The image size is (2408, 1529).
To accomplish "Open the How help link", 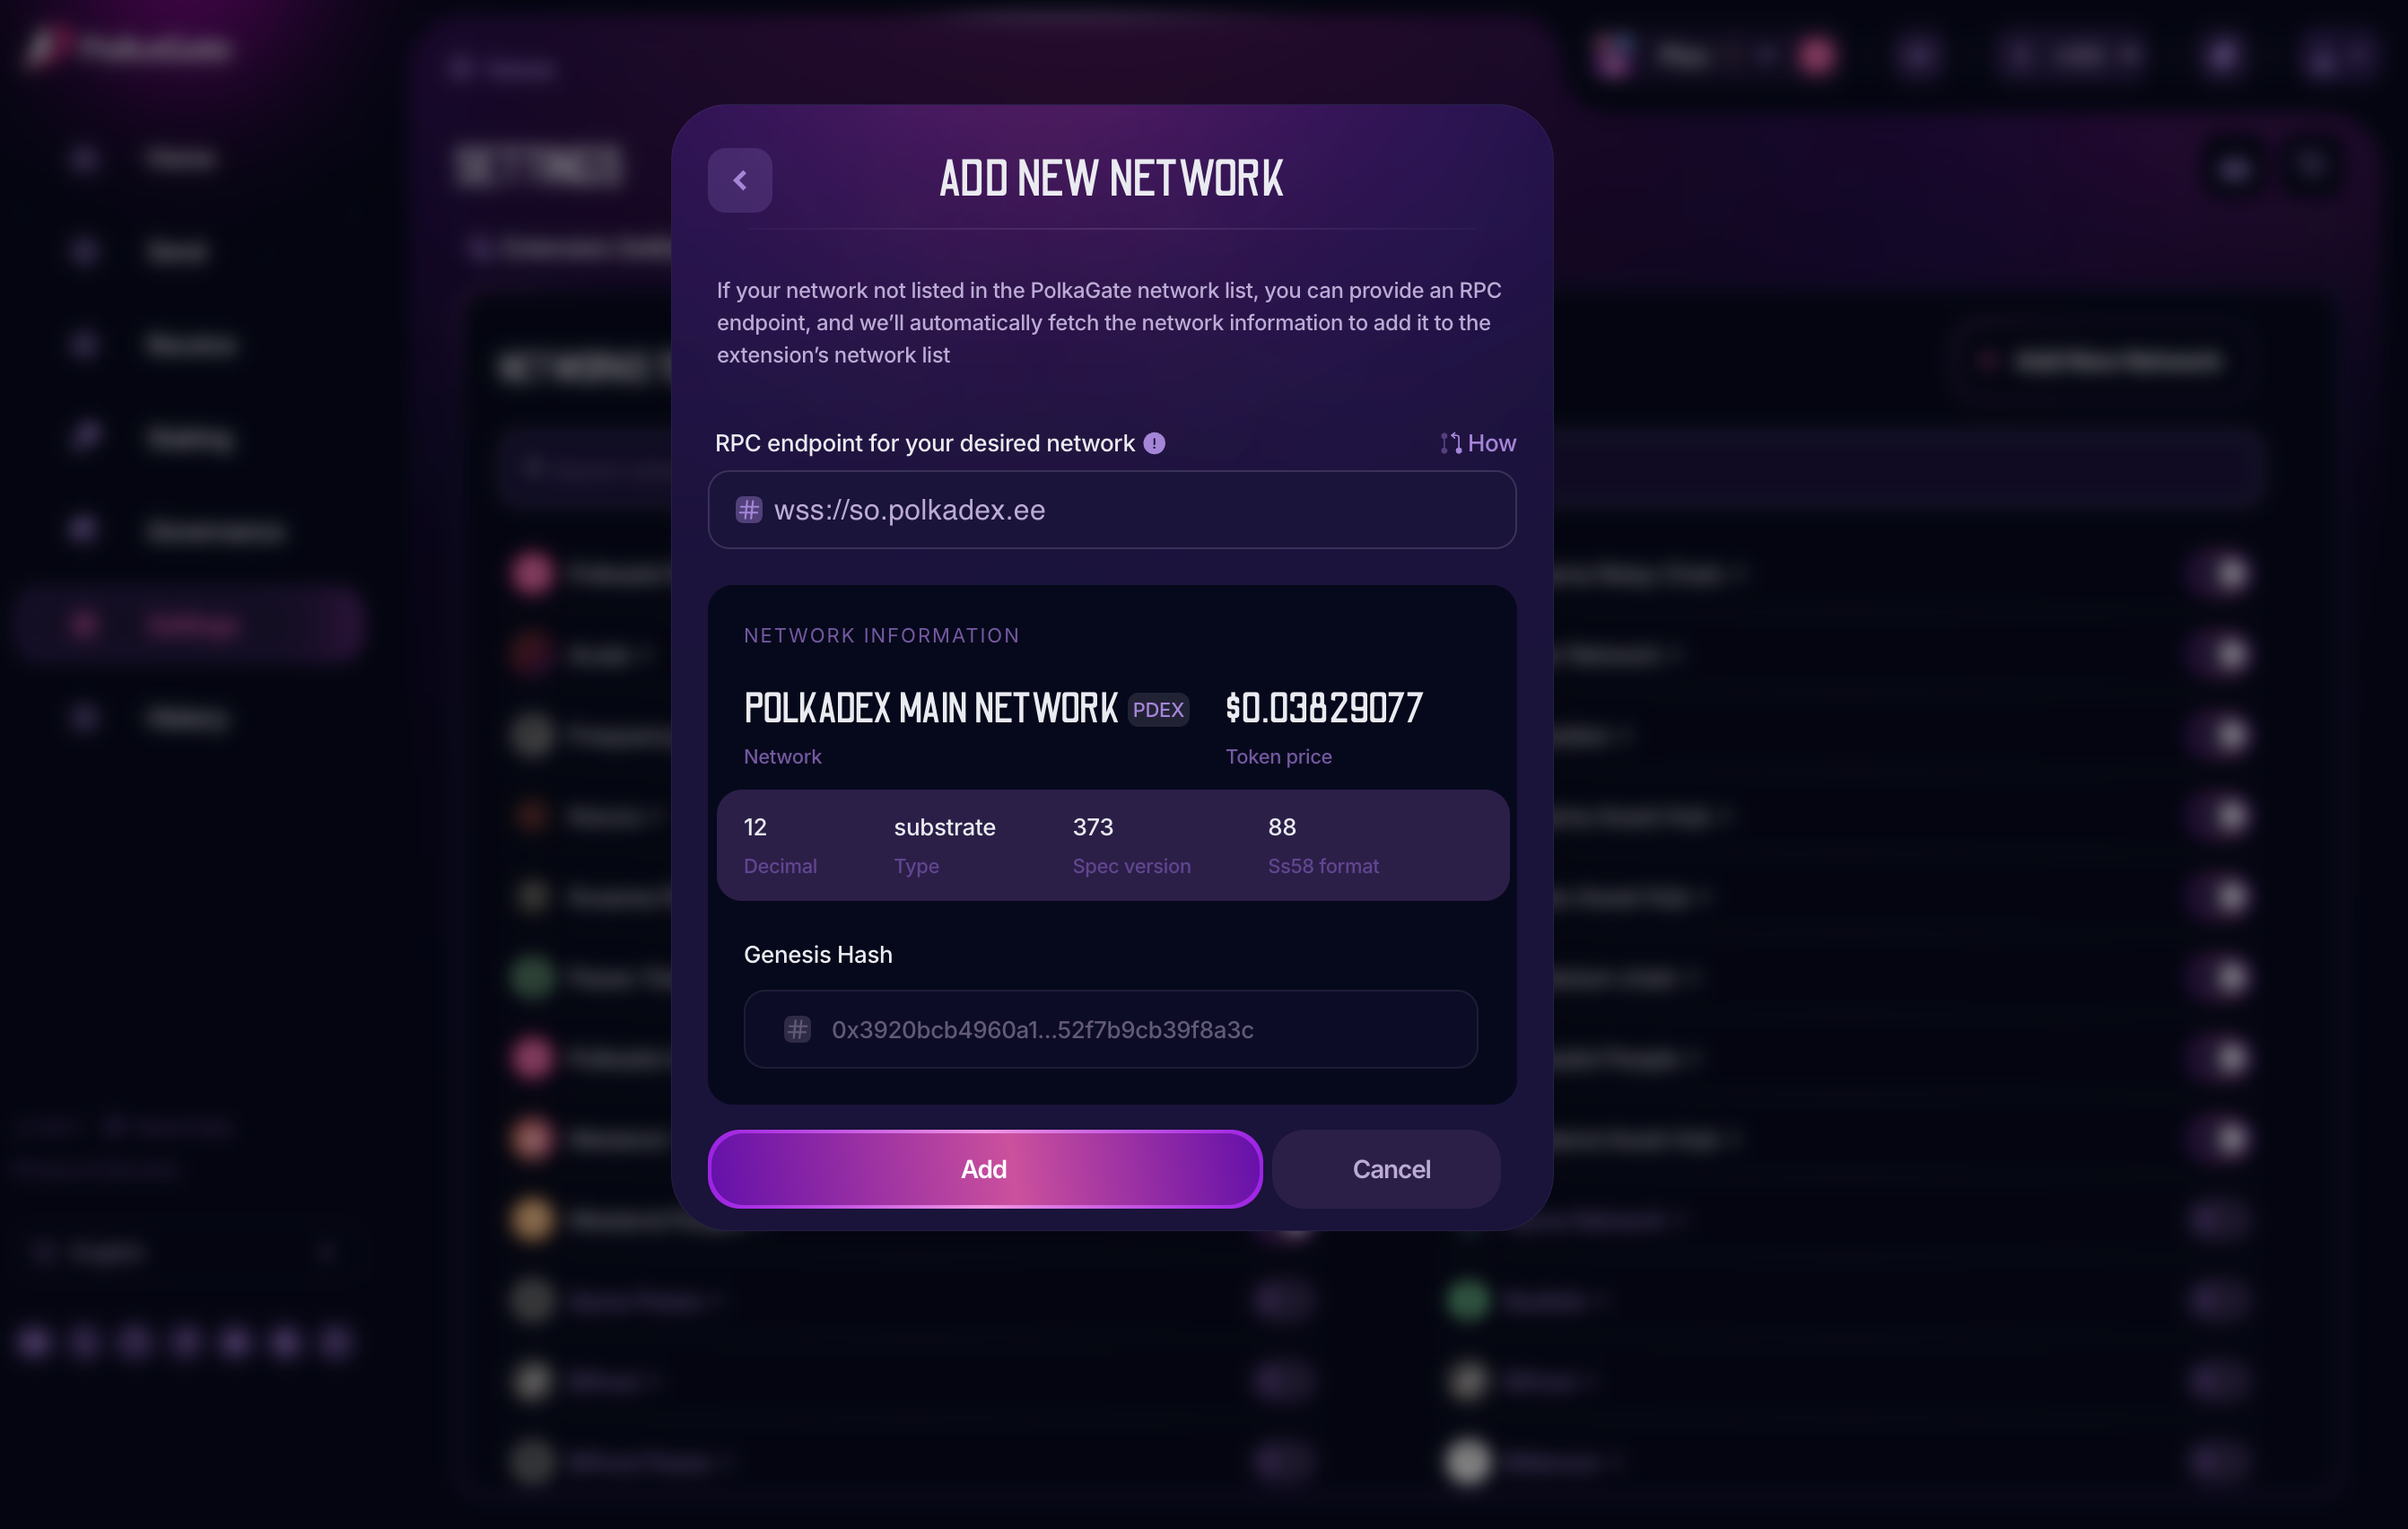I will coord(1491,443).
